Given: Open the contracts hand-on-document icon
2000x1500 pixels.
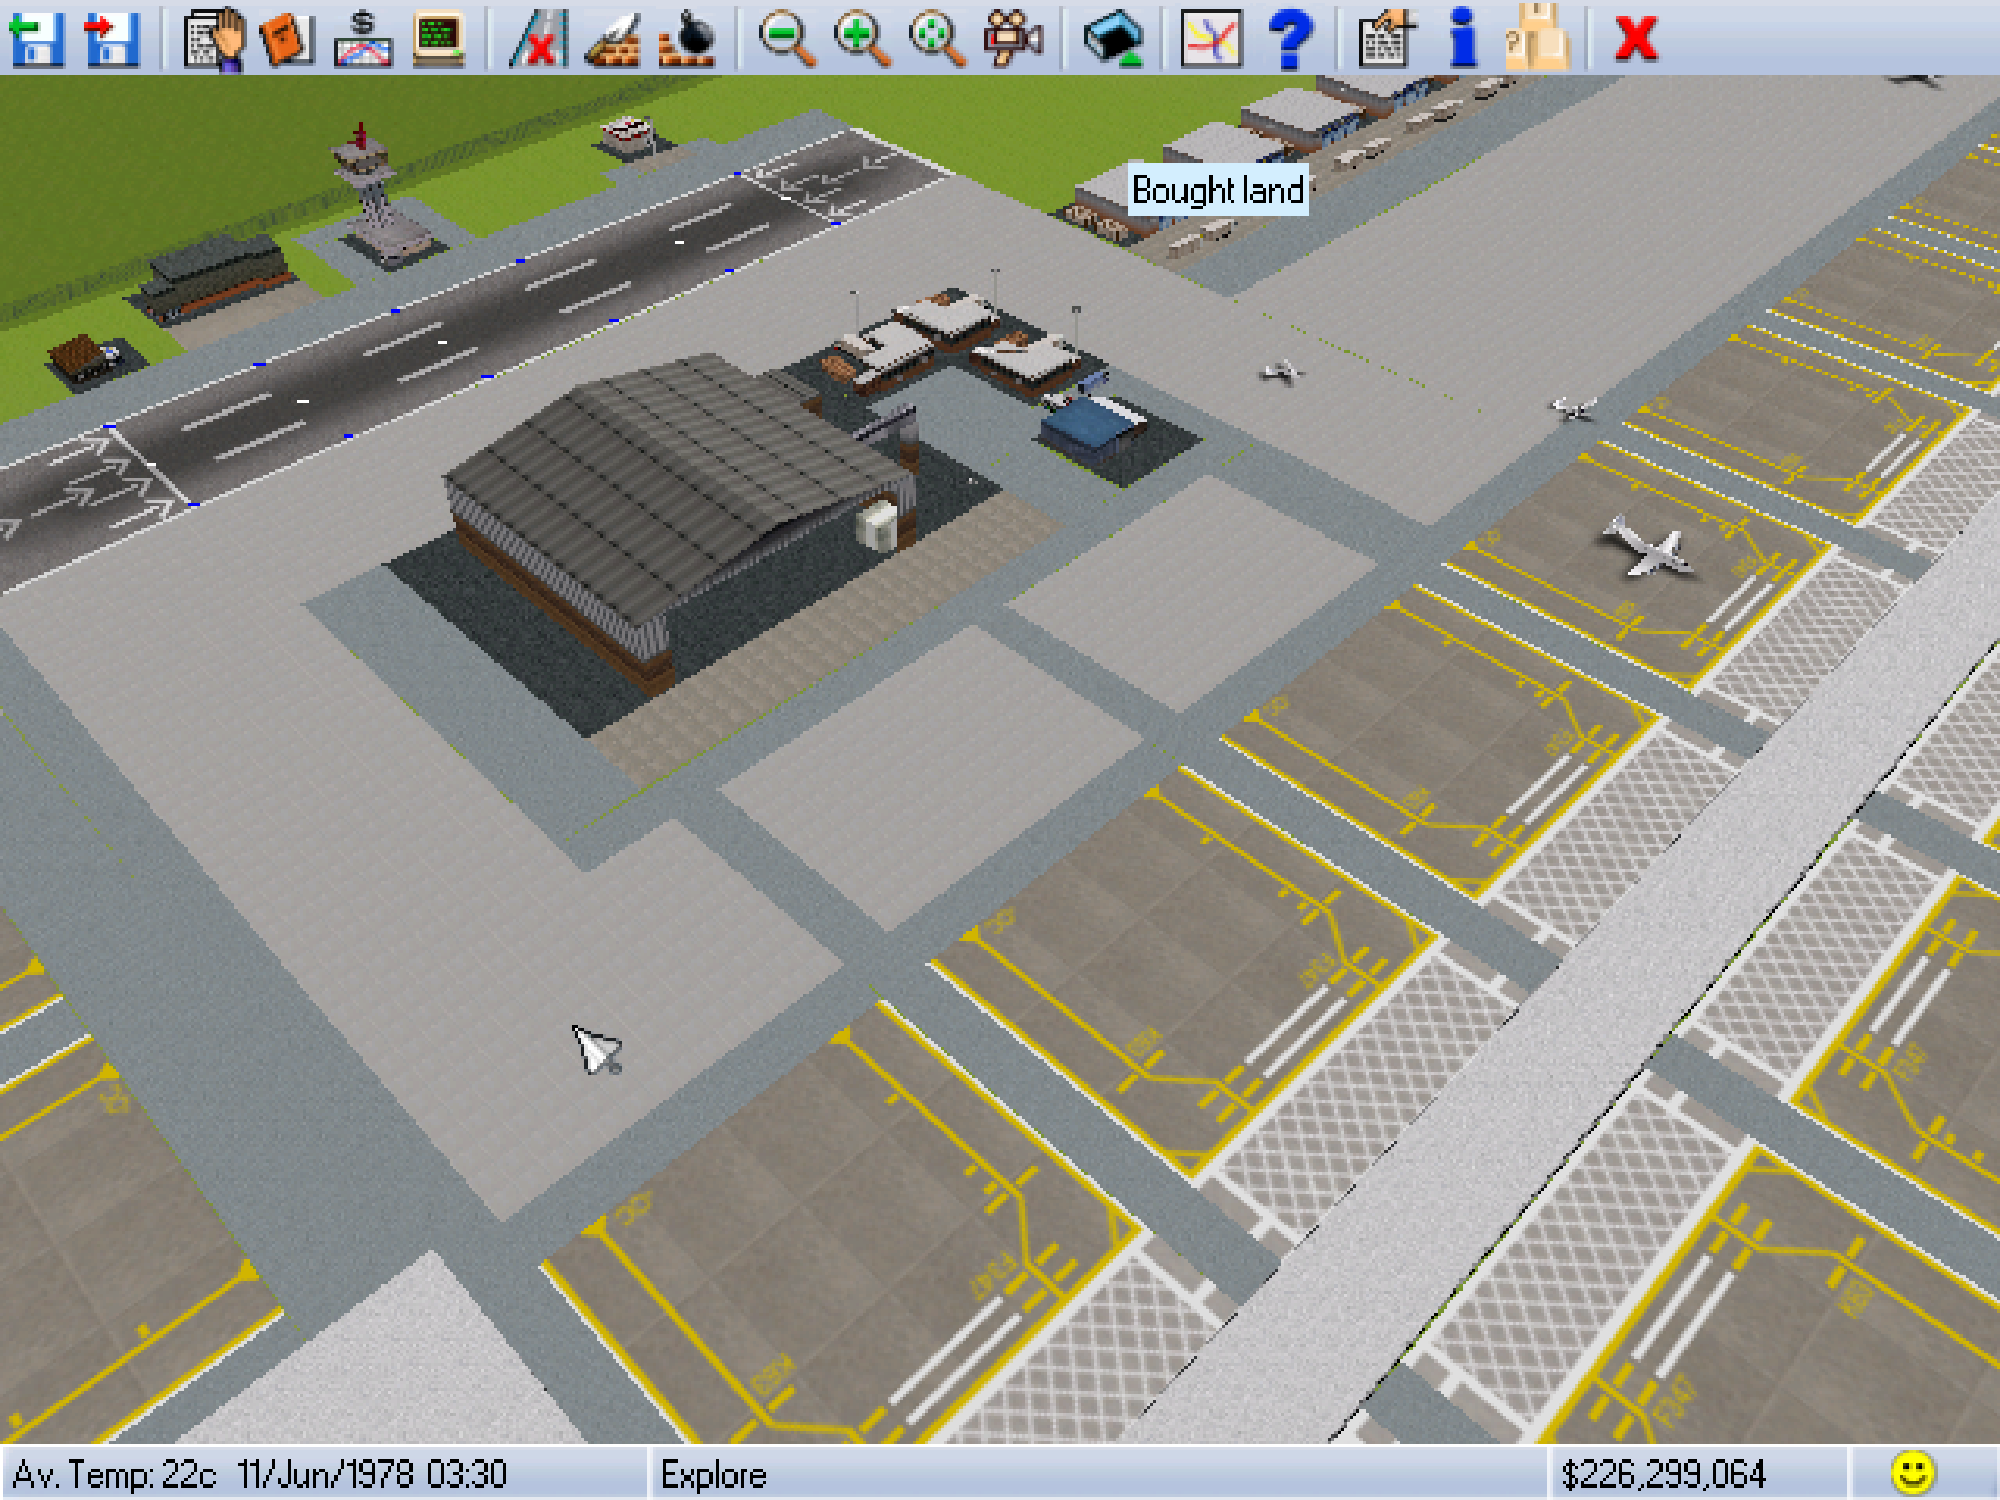Looking at the screenshot, I should [214, 38].
